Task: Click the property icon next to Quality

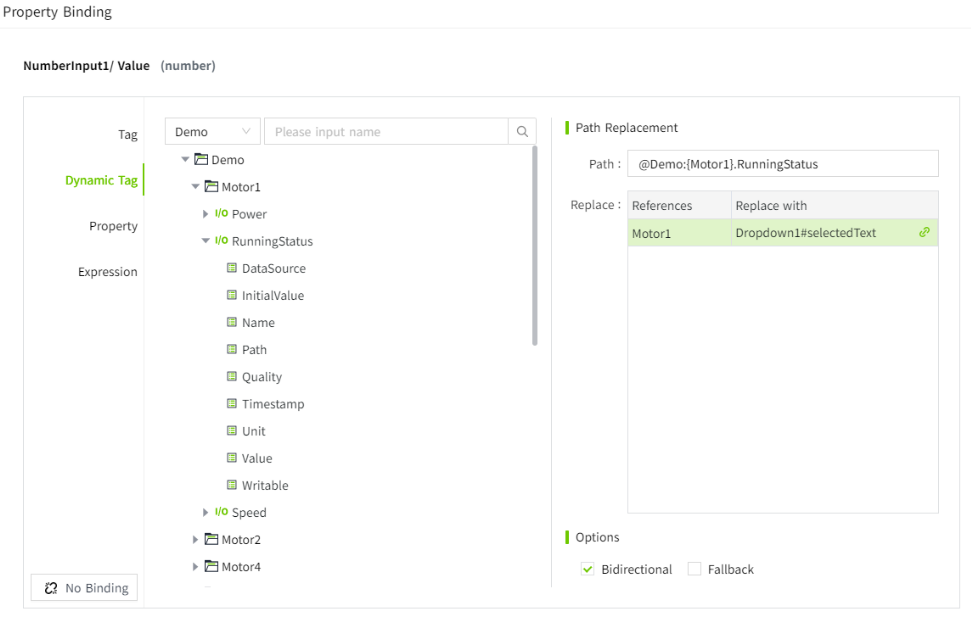Action: 232,377
